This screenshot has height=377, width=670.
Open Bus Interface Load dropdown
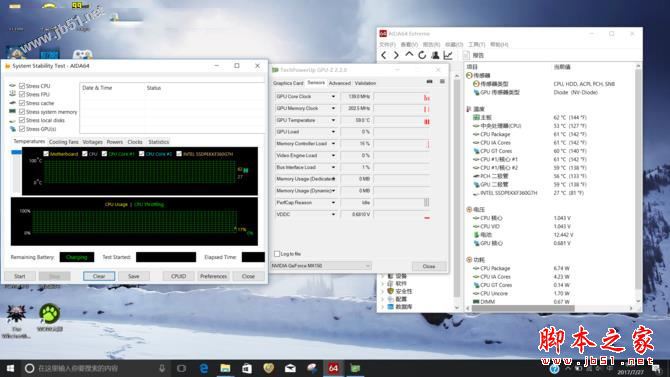point(333,167)
